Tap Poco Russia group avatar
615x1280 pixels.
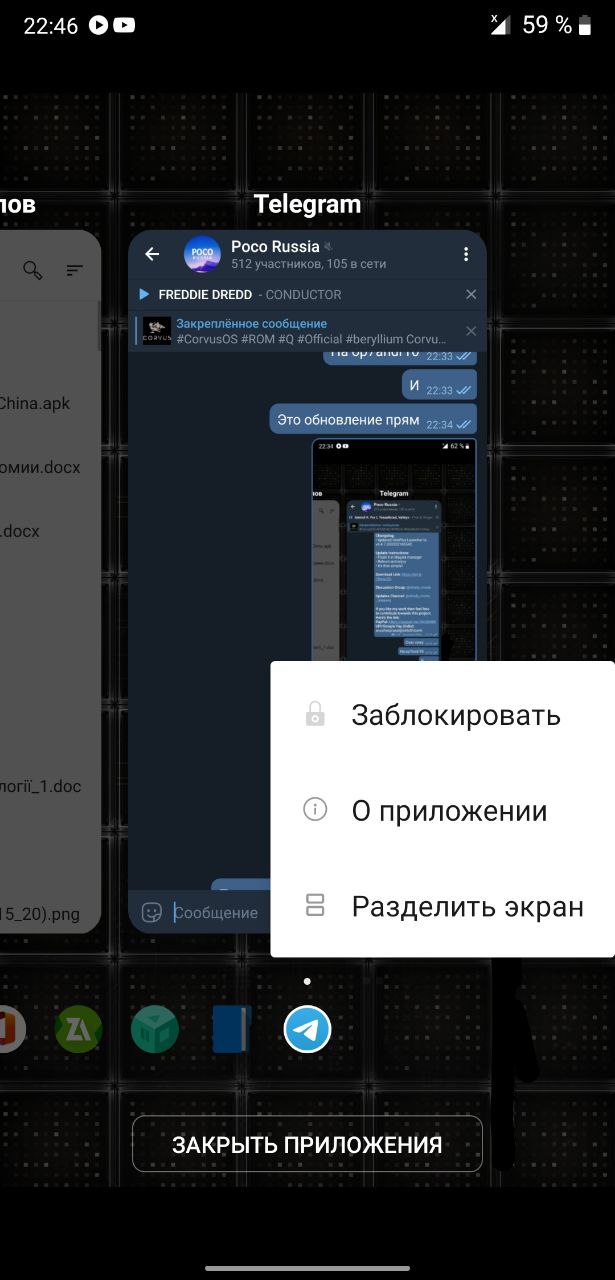203,254
